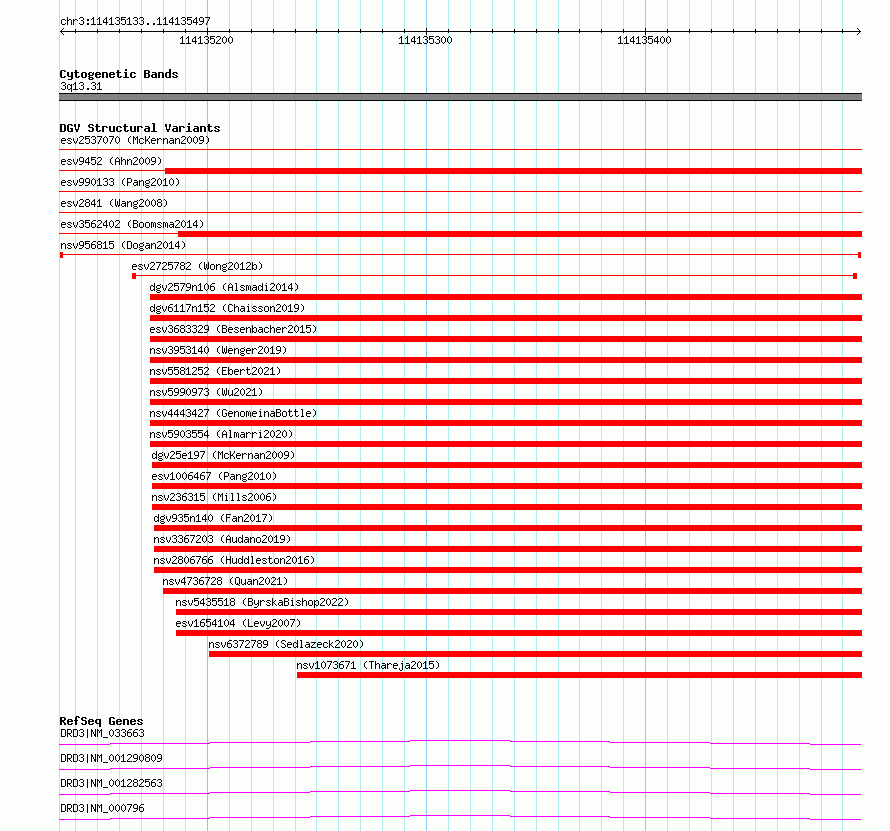
Task: Select nsv956815 (Dogan2014) variant label
Action: click(123, 245)
